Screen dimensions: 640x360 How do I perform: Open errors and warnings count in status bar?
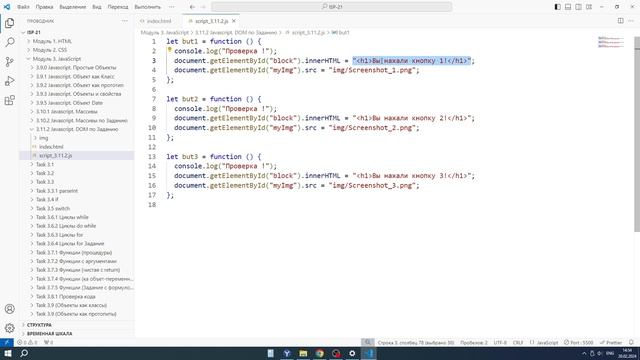click(27, 342)
